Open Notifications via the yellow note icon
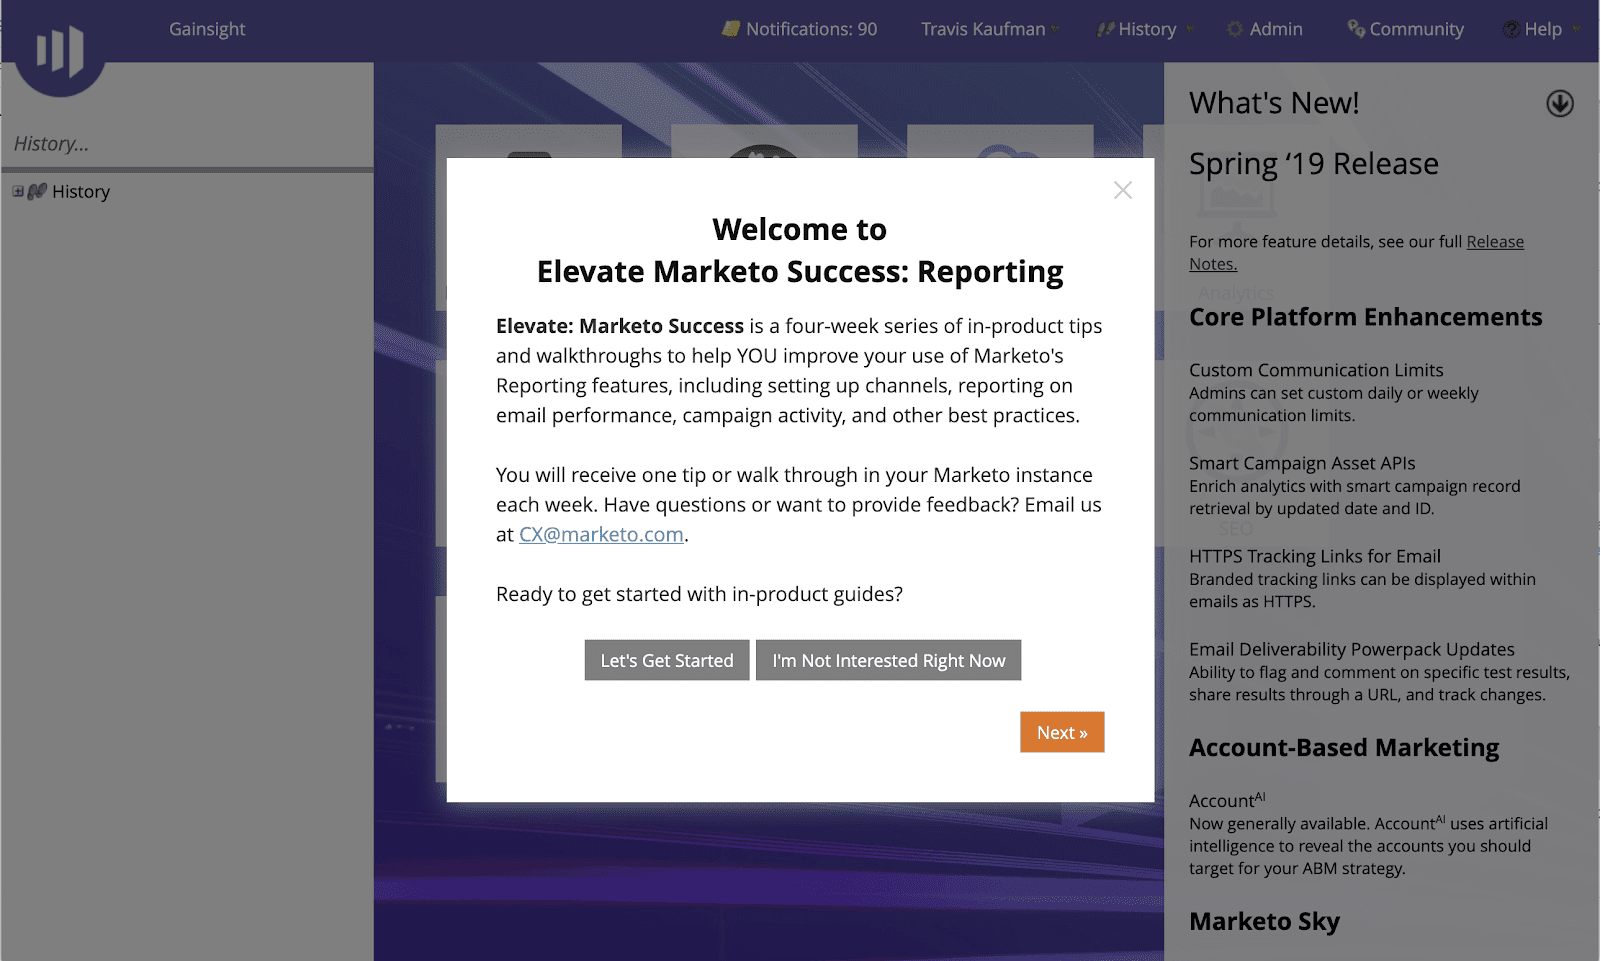This screenshot has height=961, width=1601. tap(731, 29)
